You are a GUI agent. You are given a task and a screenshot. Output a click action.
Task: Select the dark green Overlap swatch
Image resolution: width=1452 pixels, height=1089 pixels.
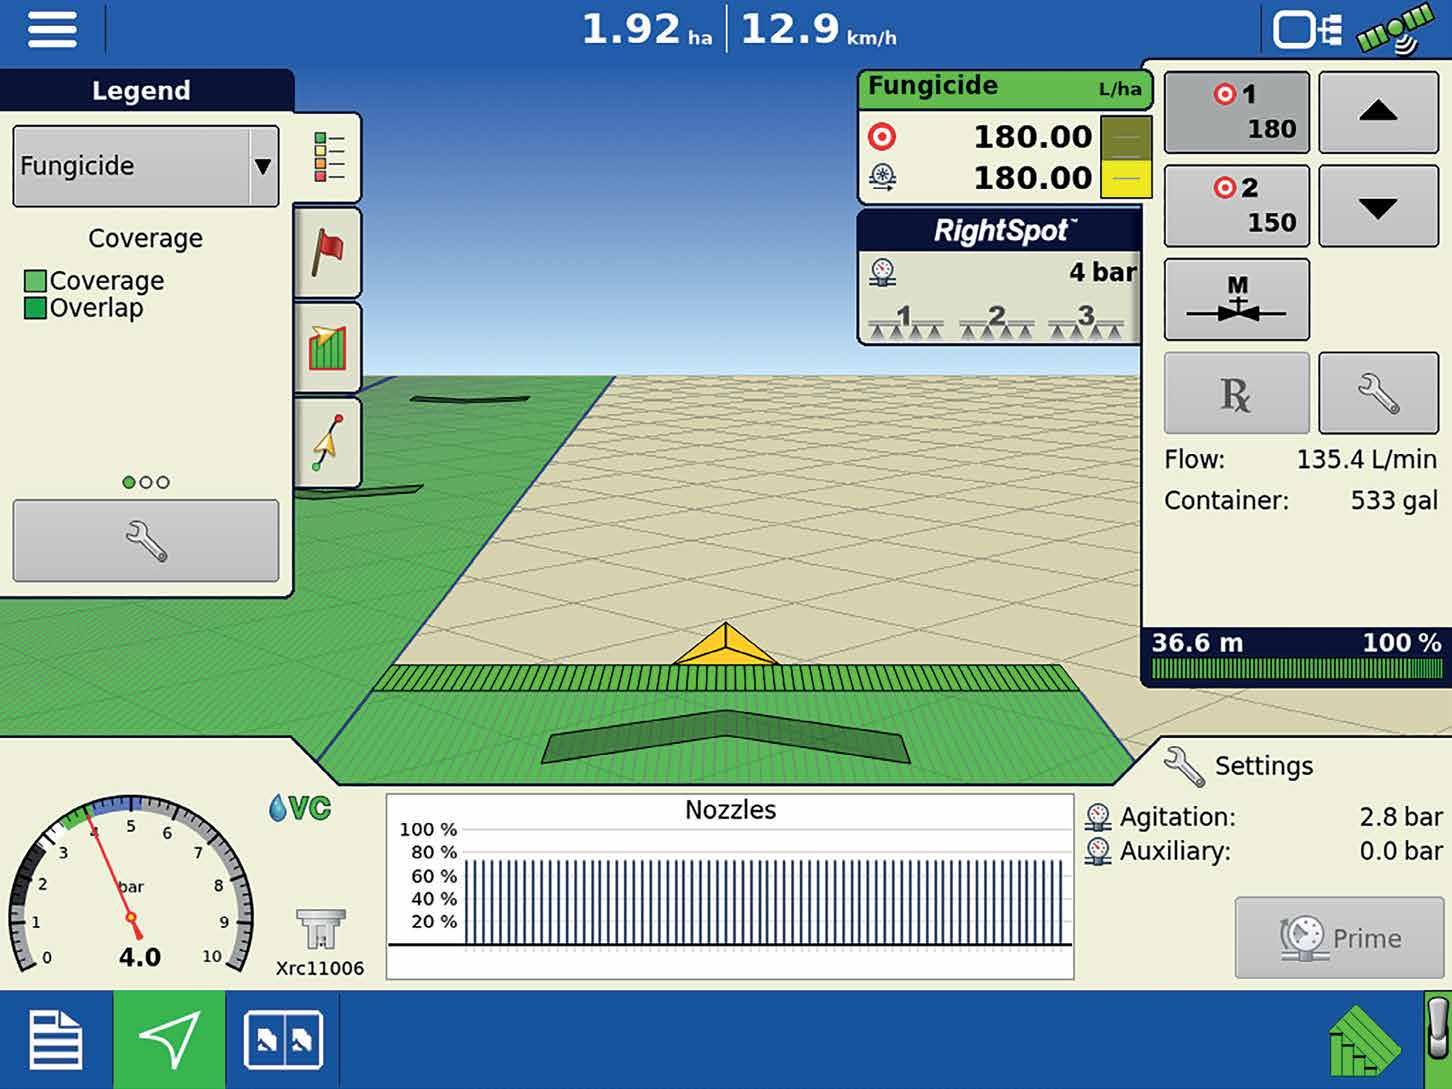click(x=35, y=308)
